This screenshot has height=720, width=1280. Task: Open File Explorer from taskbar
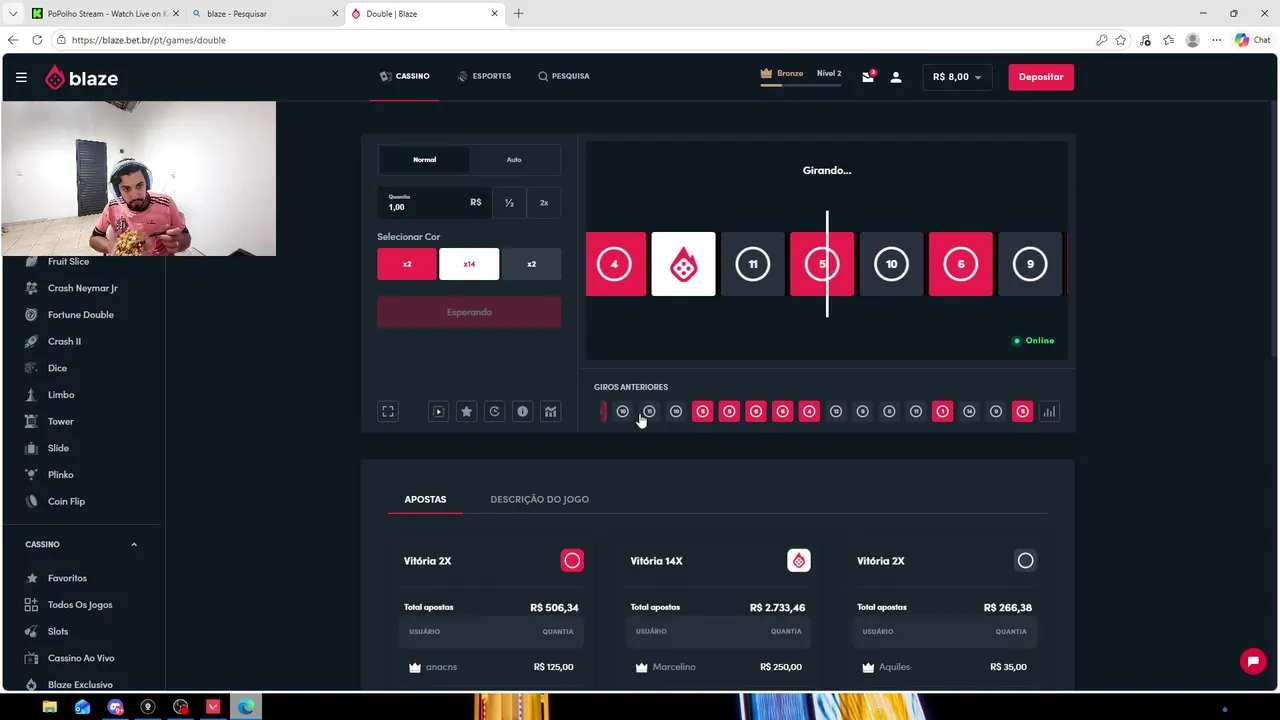click(x=49, y=707)
